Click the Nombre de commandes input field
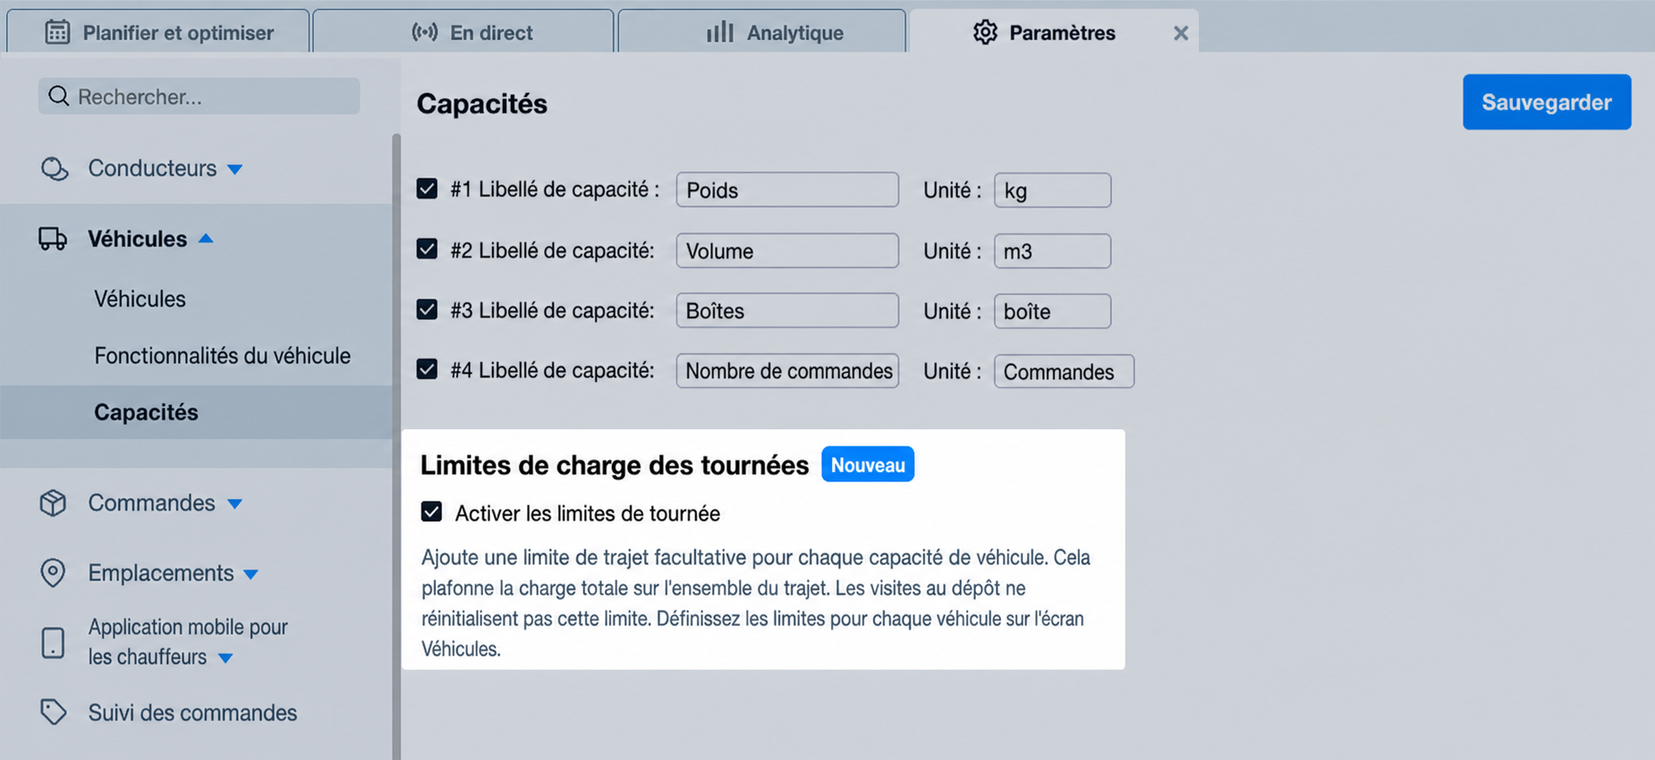 coord(787,371)
